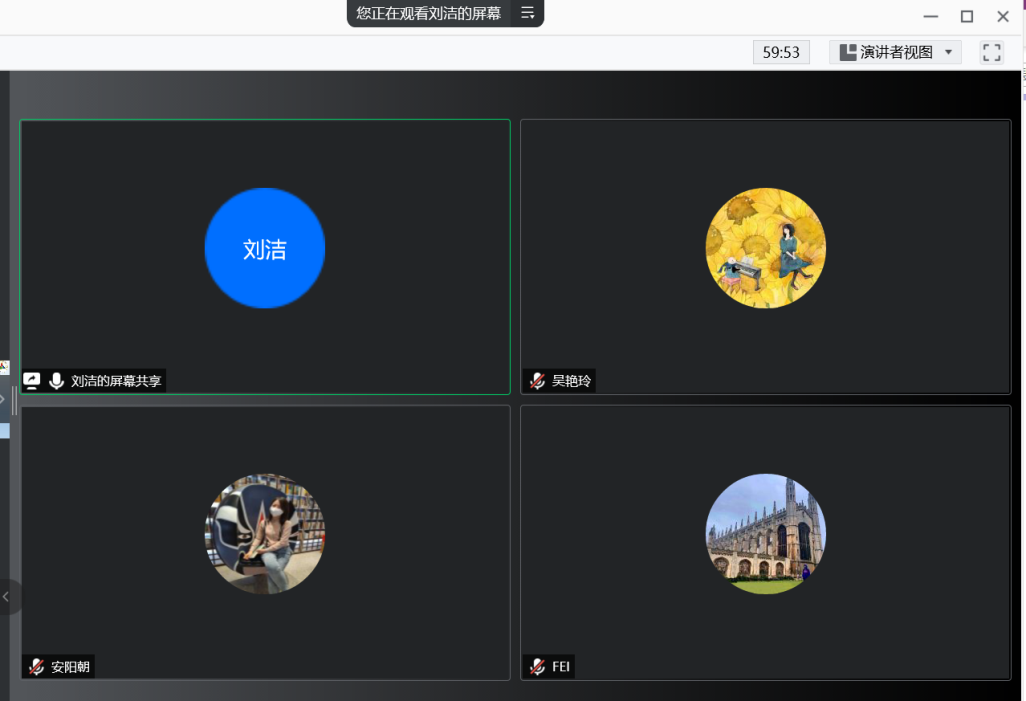Screen dimensions: 1026x701
Task: Open the menu icon beside the screen-viewing banner
Action: click(x=528, y=13)
